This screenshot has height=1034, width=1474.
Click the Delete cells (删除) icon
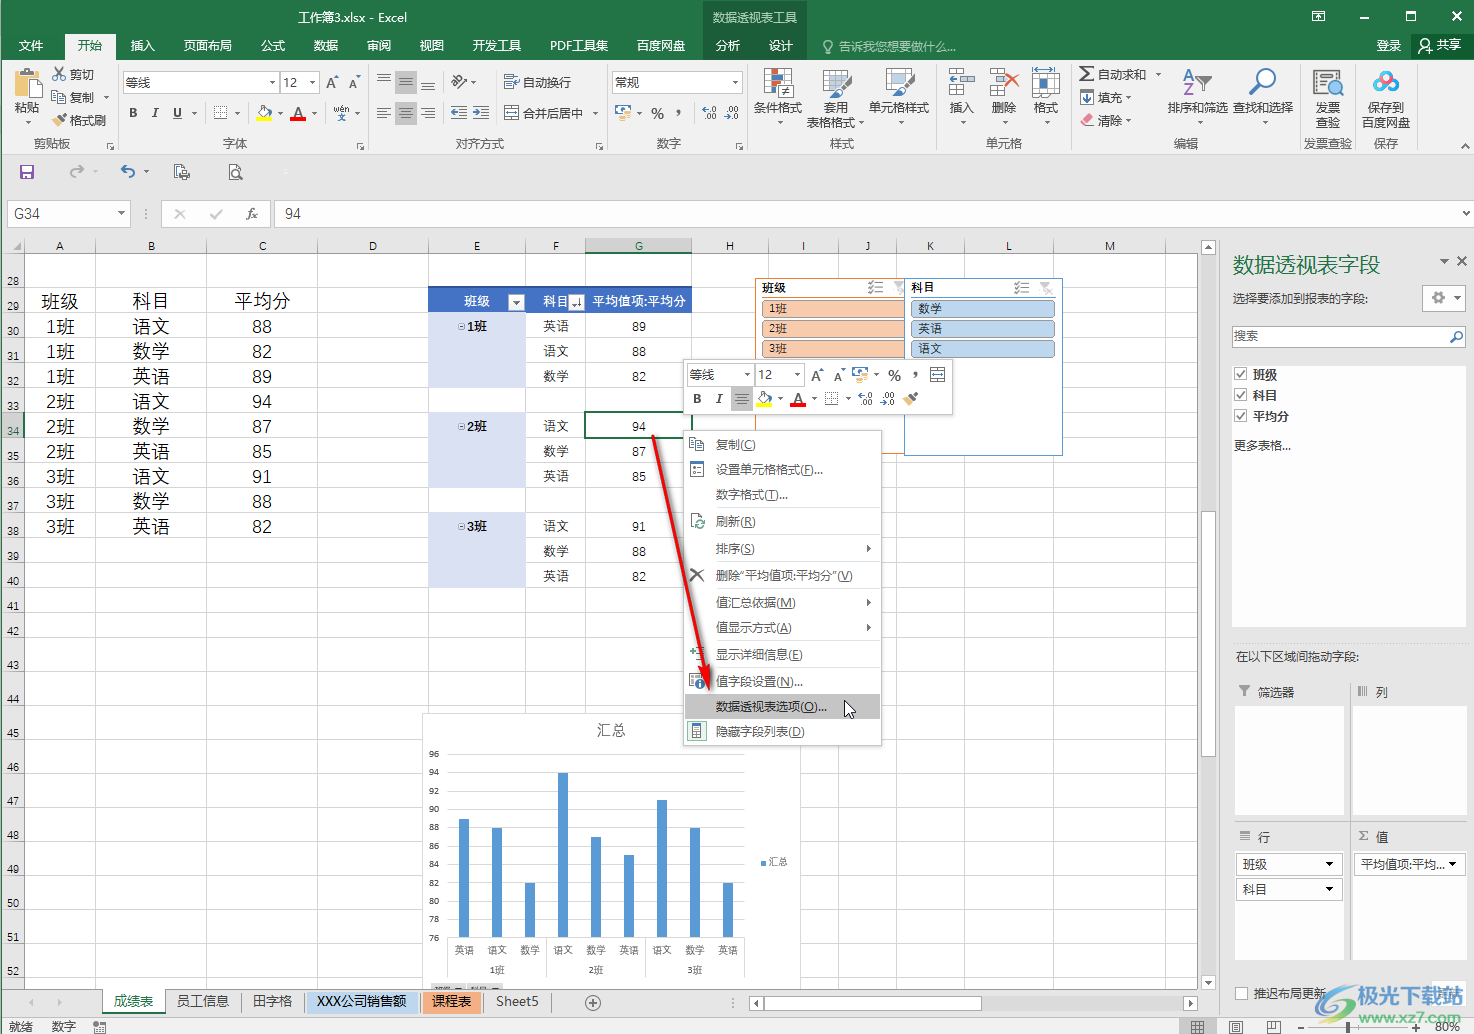1004,84
